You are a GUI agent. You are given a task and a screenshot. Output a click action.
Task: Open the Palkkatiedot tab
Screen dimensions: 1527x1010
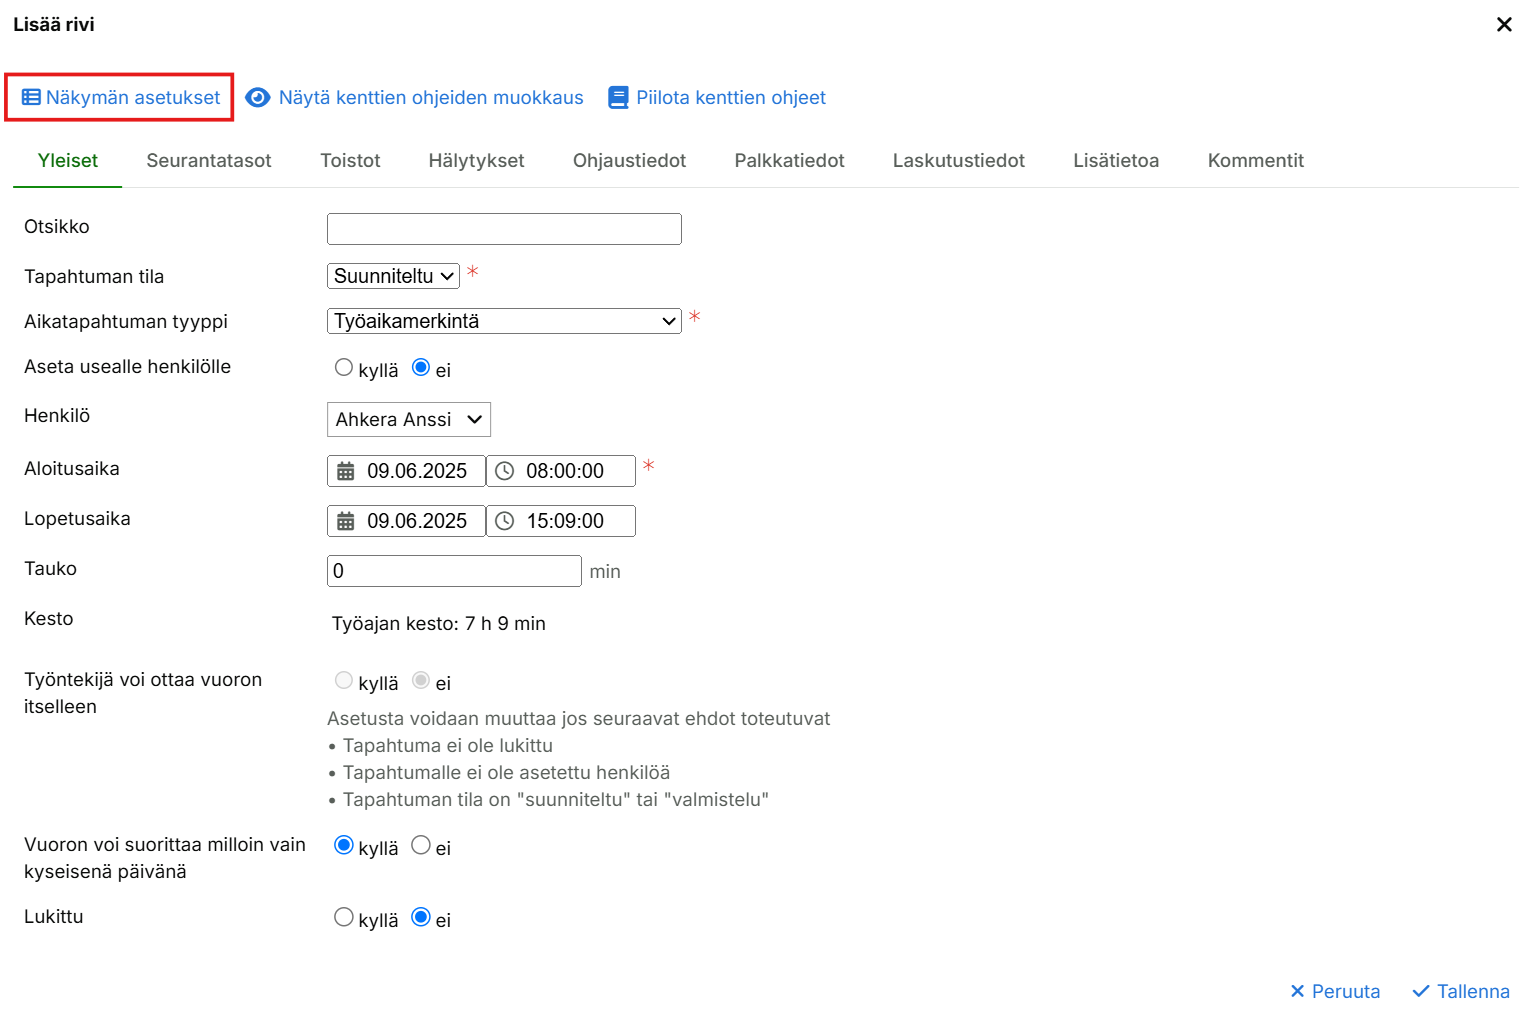click(789, 161)
